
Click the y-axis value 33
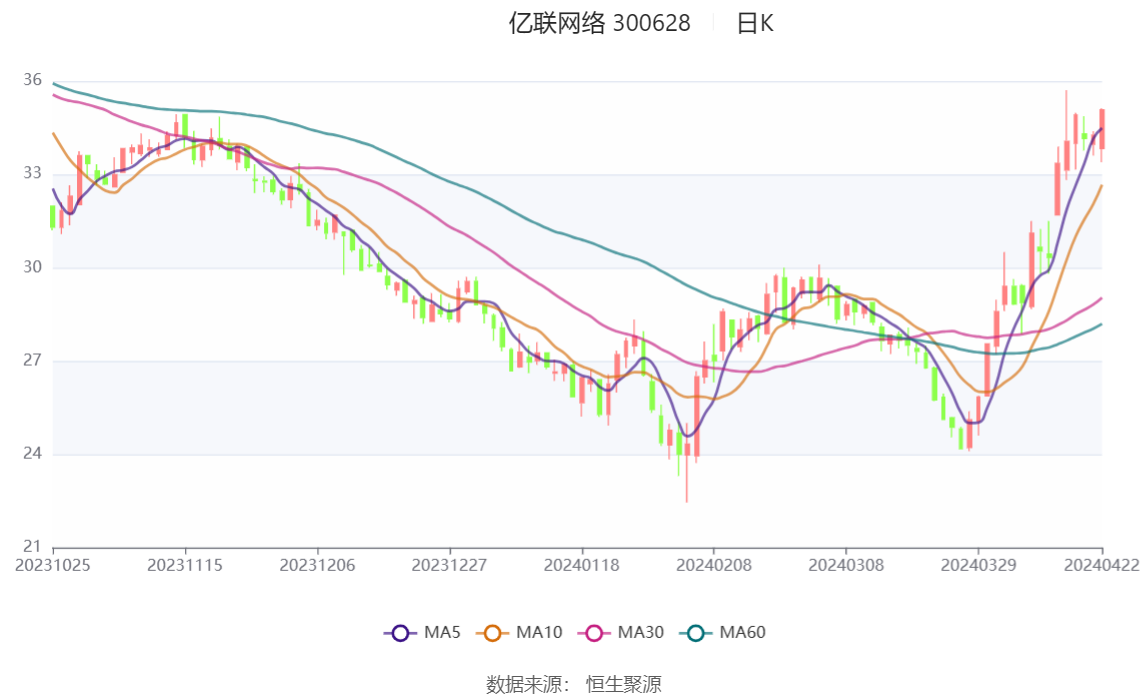click(32, 173)
